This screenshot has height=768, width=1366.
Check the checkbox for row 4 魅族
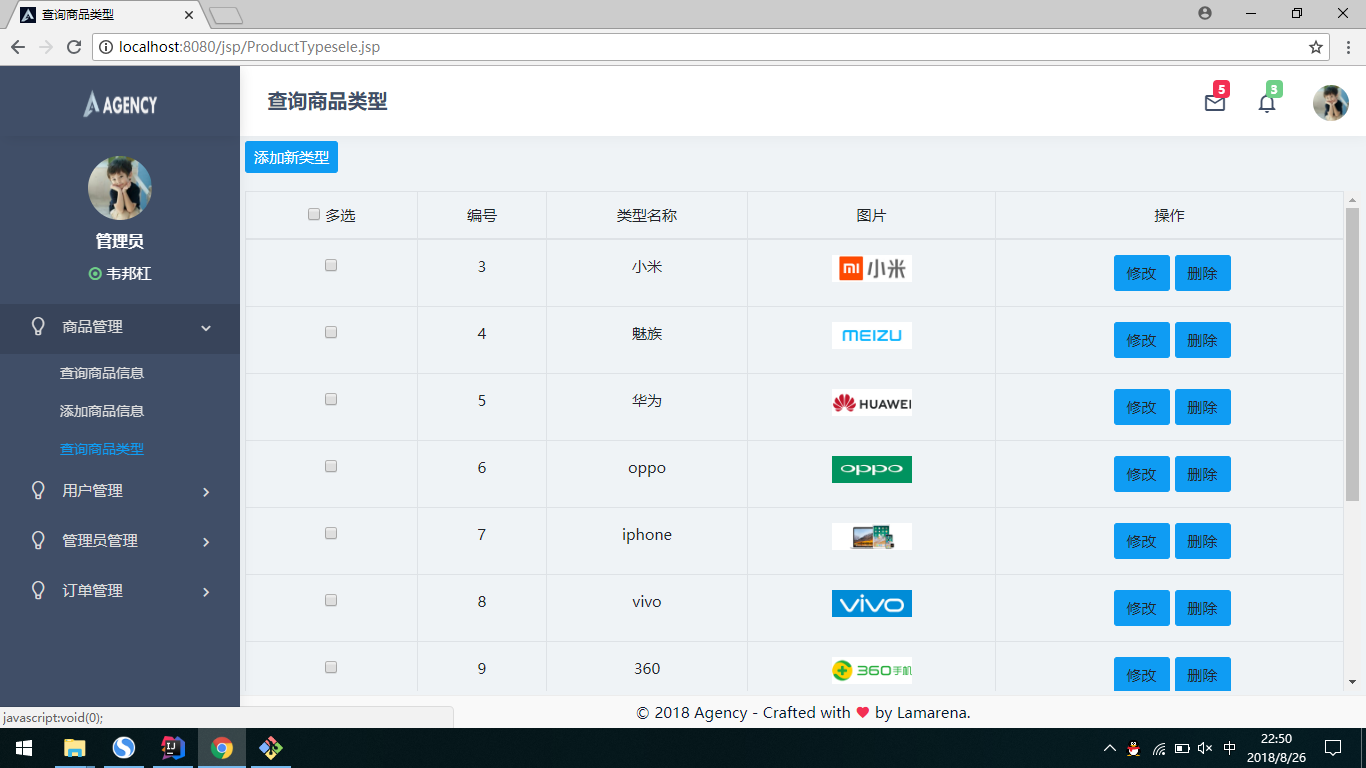(x=331, y=332)
